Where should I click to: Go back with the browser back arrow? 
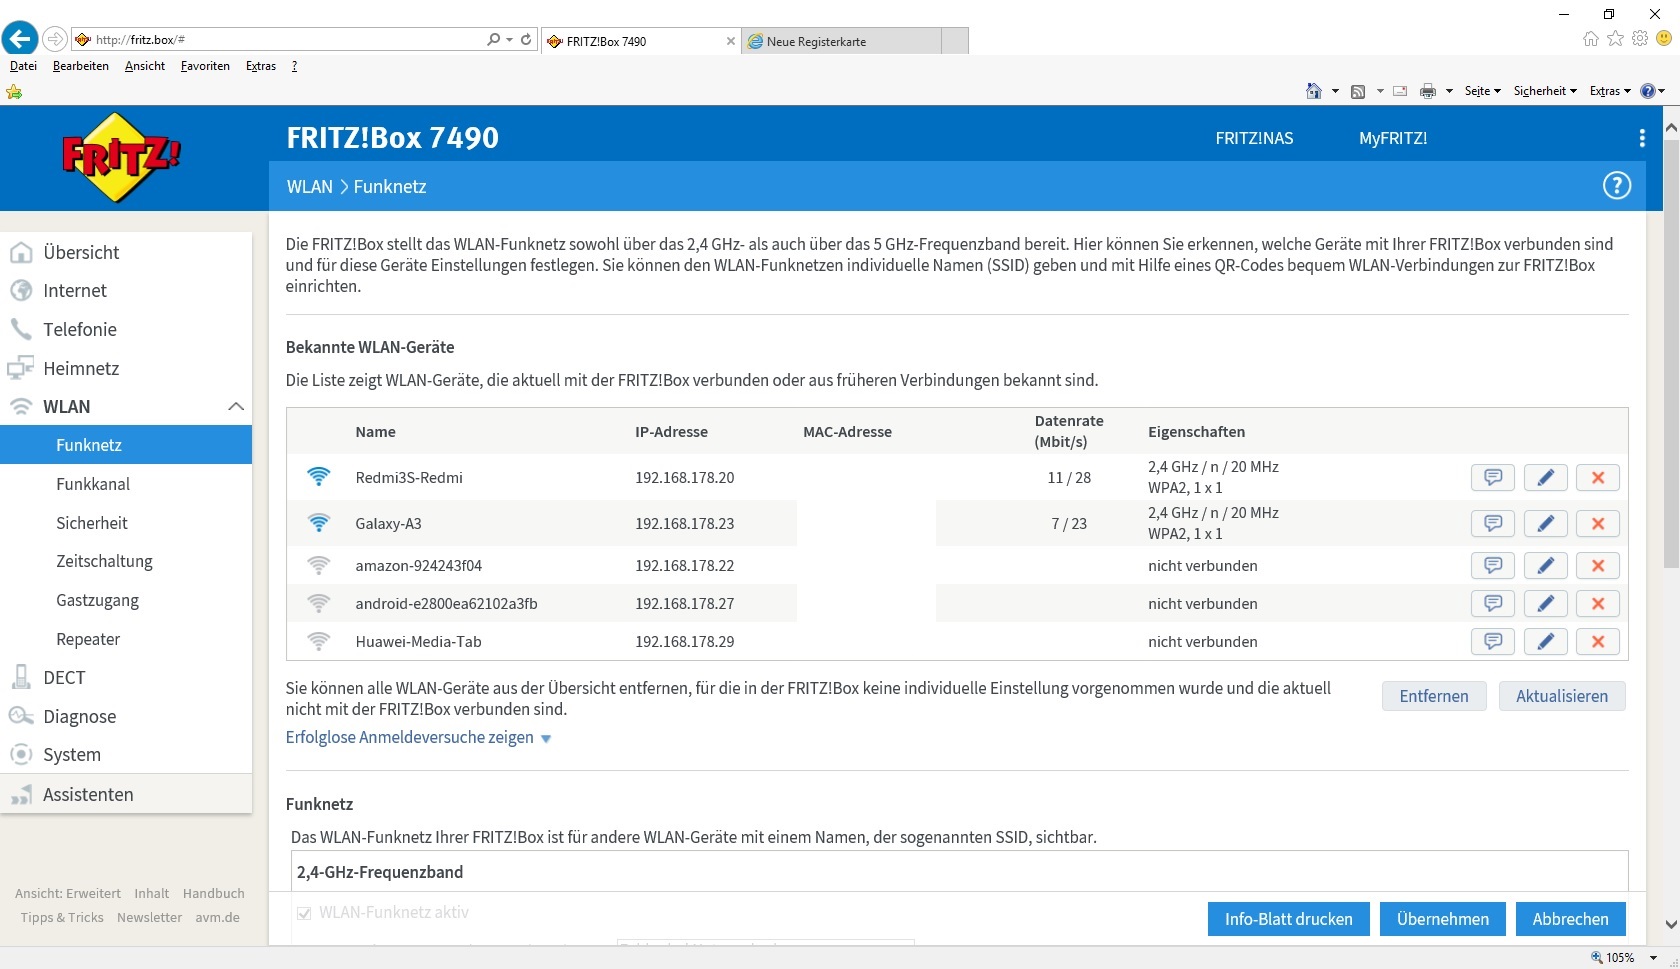20,39
